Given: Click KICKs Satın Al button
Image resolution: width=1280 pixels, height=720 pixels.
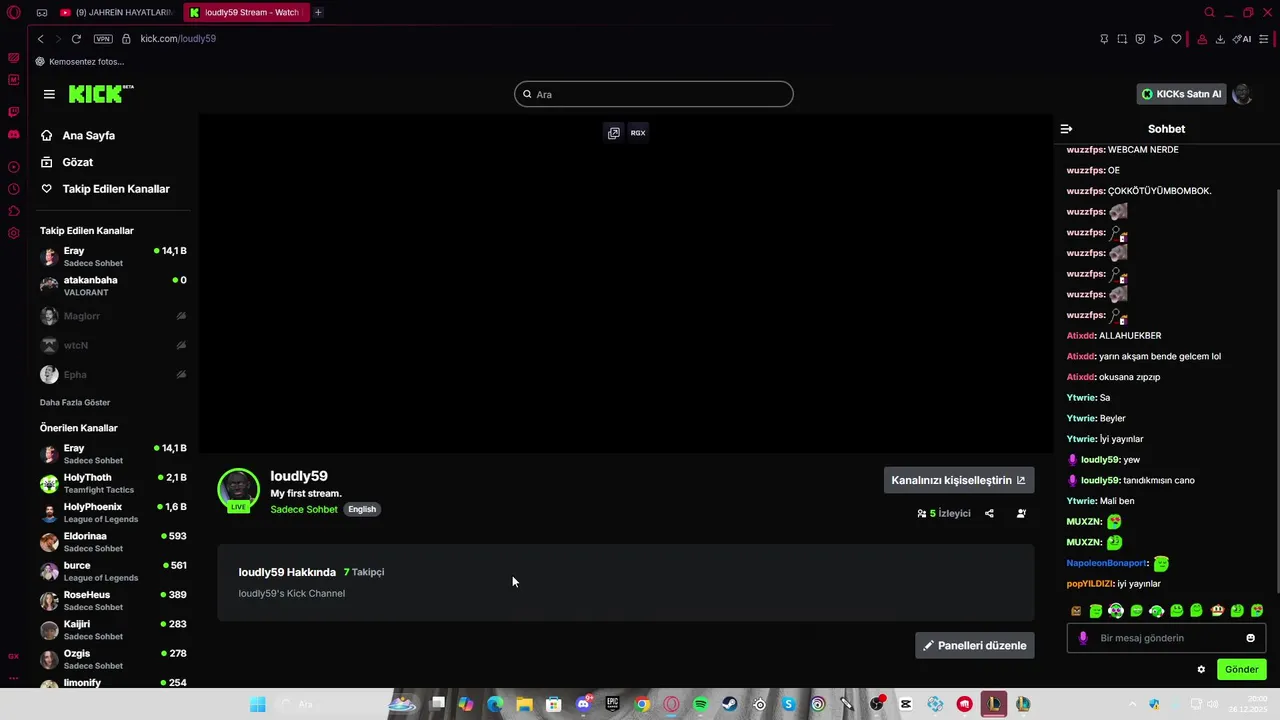Looking at the screenshot, I should [x=1181, y=94].
